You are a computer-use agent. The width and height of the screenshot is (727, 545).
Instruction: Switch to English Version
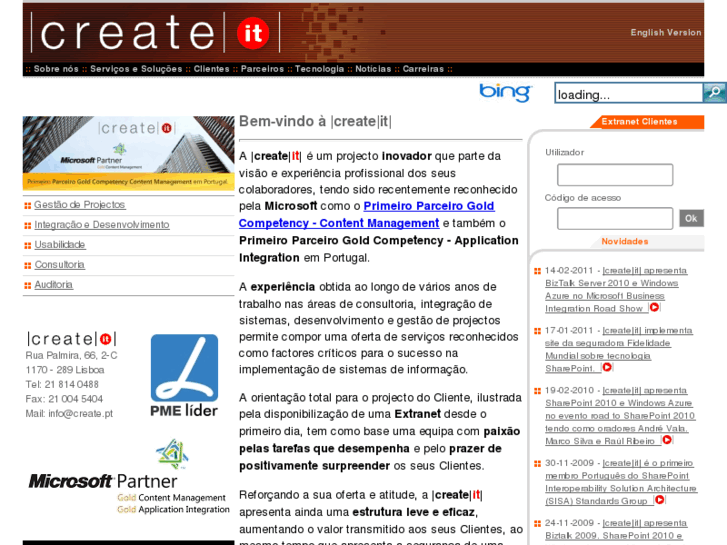click(x=666, y=32)
